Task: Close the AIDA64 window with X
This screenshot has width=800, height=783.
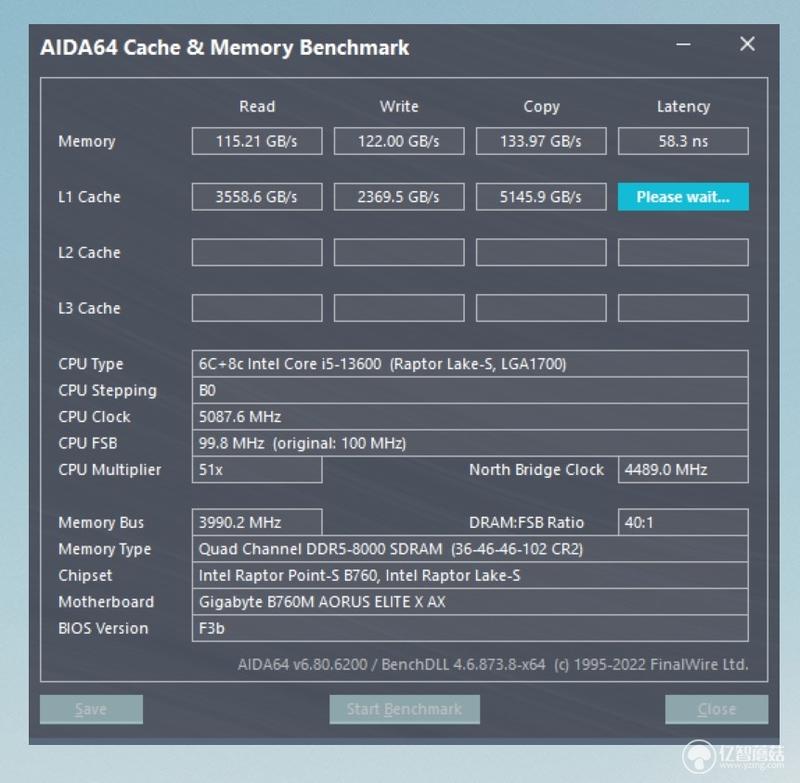Action: (x=747, y=44)
